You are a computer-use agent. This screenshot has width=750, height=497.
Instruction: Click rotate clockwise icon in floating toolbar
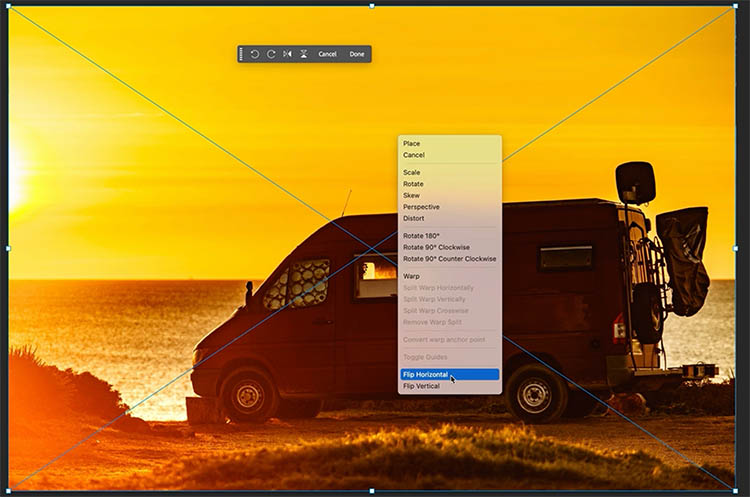[271, 54]
